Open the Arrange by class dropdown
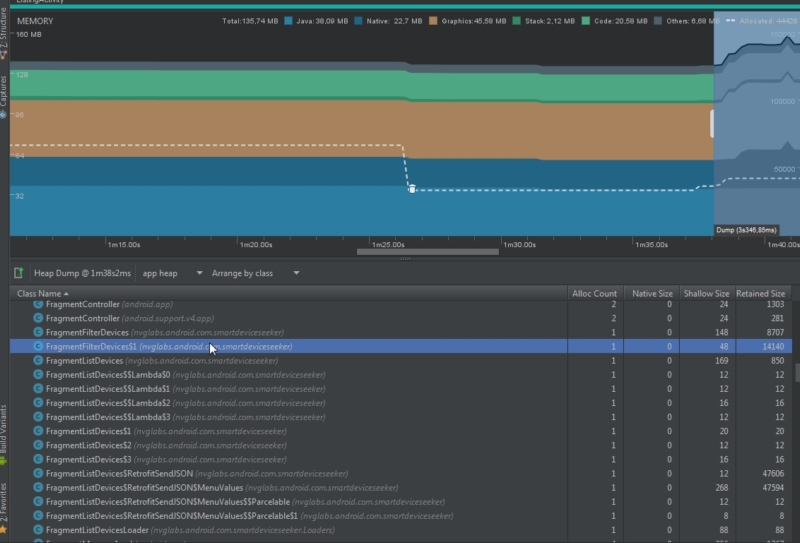 pos(256,274)
